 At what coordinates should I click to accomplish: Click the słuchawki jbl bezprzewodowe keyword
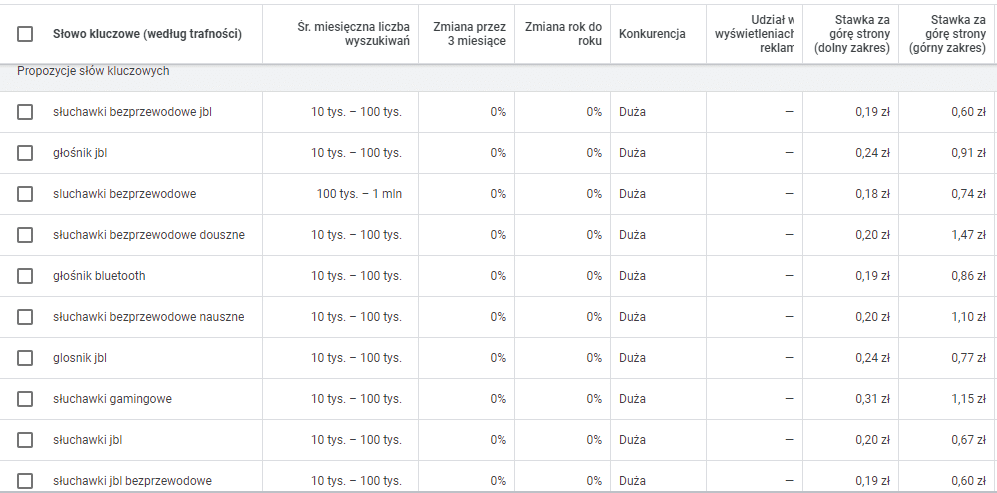132,481
